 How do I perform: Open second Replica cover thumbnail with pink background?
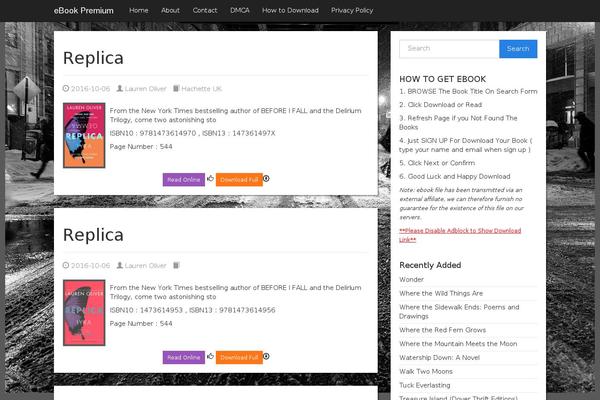84,313
